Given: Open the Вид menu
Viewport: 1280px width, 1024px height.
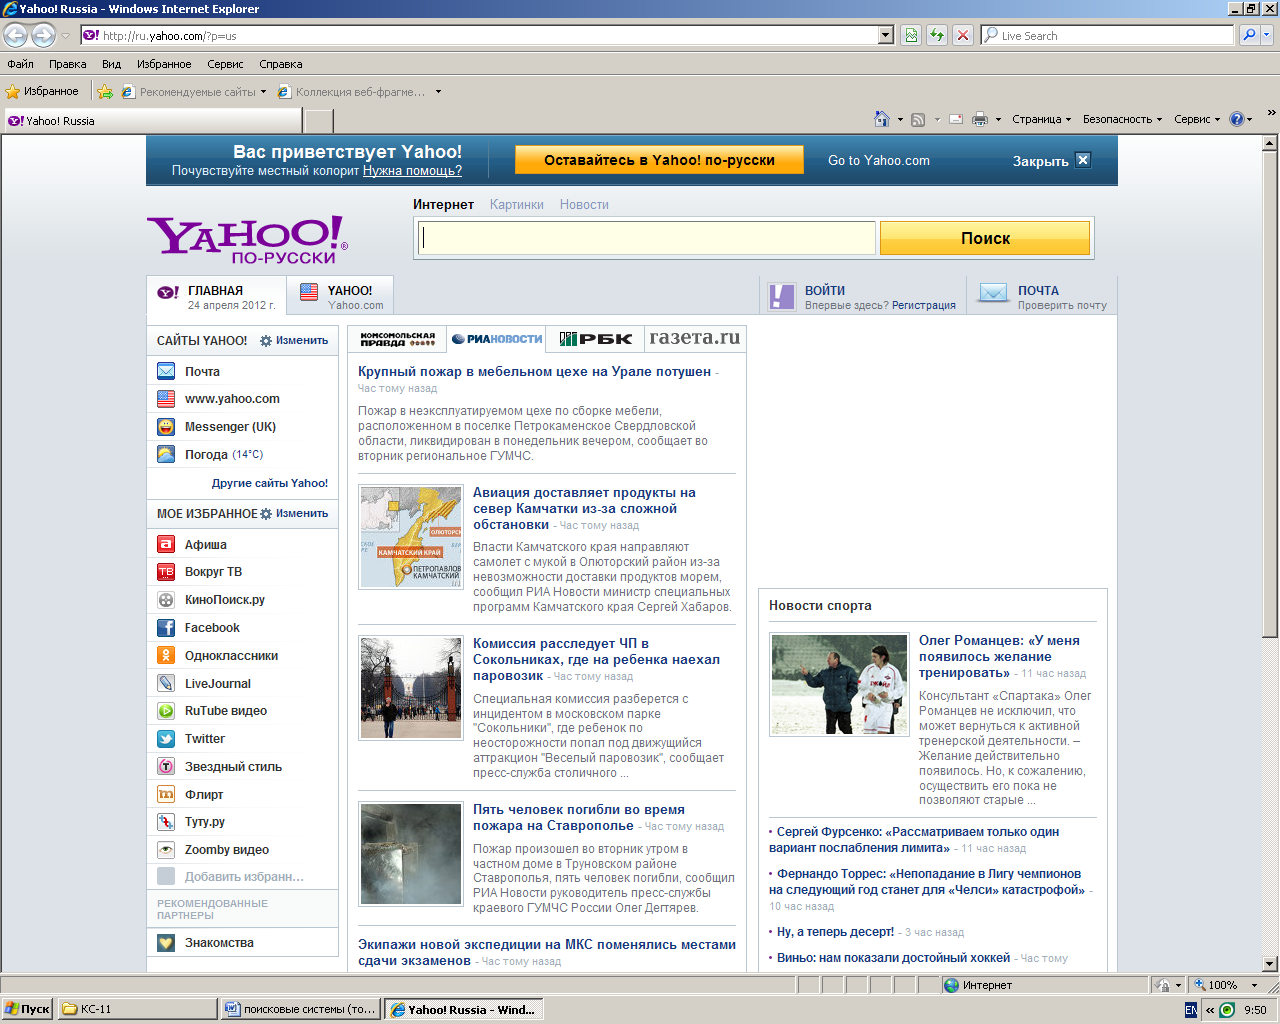Looking at the screenshot, I should pos(111,64).
